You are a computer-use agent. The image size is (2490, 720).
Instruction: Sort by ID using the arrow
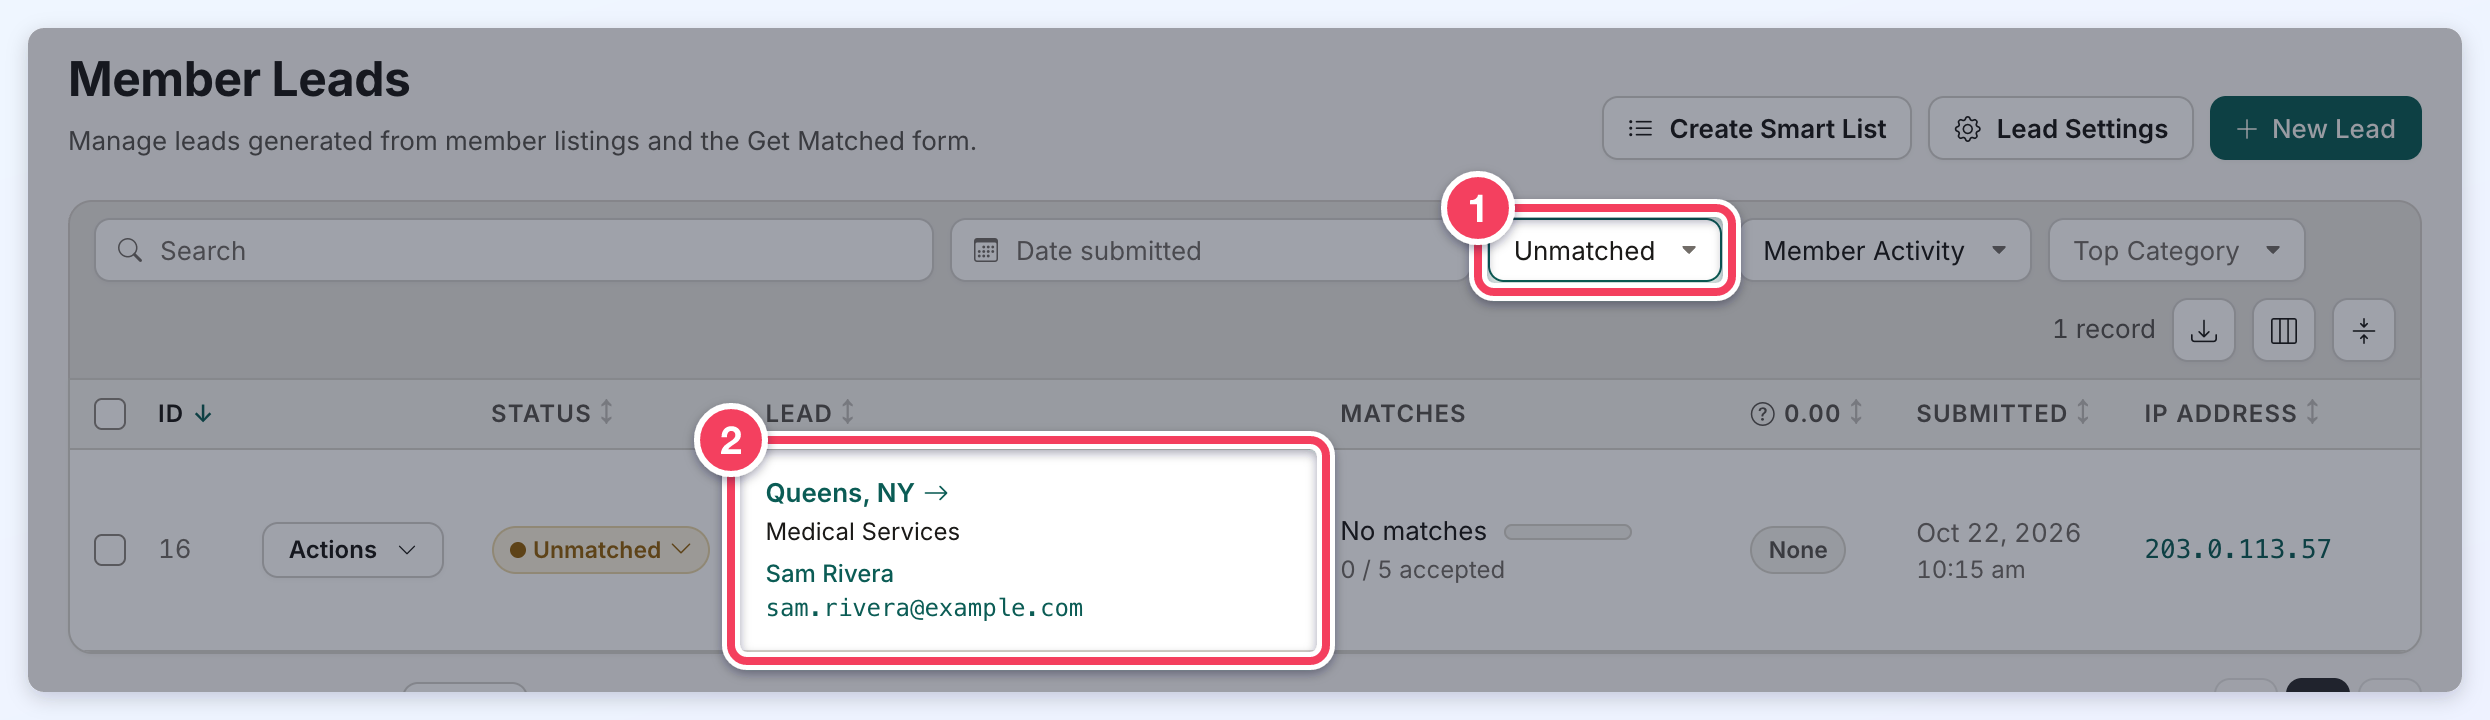pyautogui.click(x=203, y=414)
